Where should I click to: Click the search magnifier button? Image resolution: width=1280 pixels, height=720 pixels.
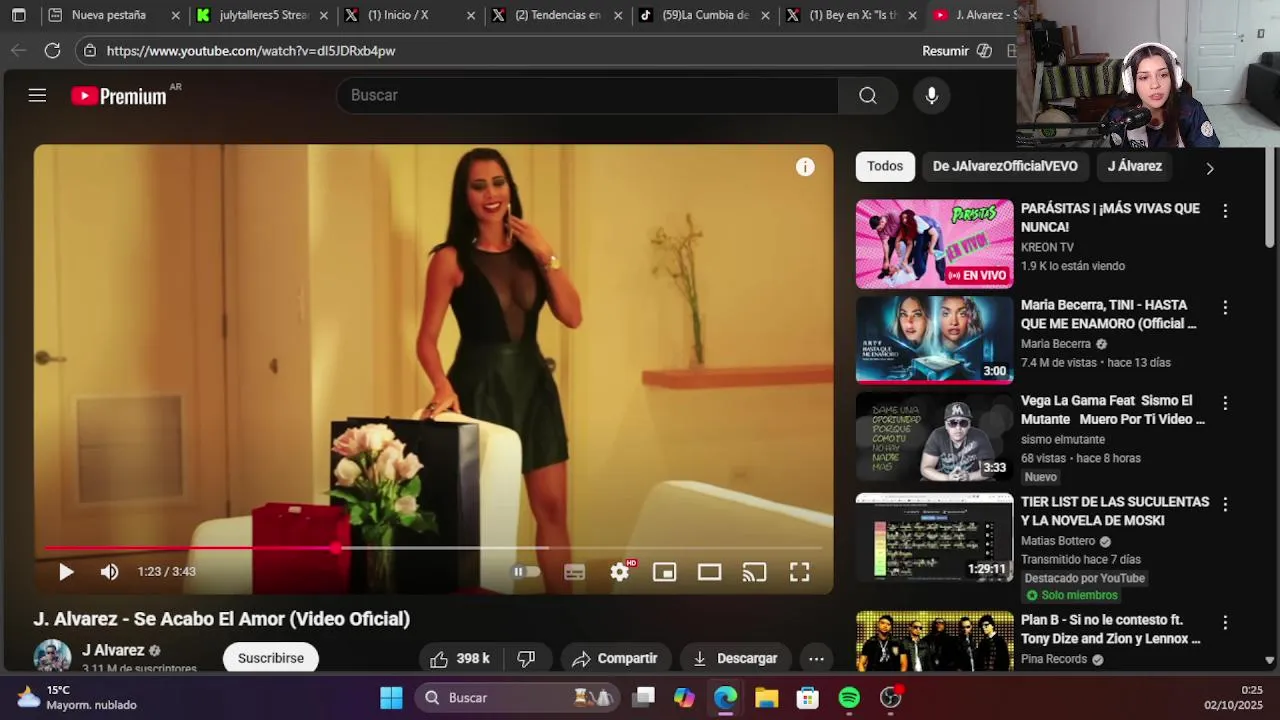868,95
